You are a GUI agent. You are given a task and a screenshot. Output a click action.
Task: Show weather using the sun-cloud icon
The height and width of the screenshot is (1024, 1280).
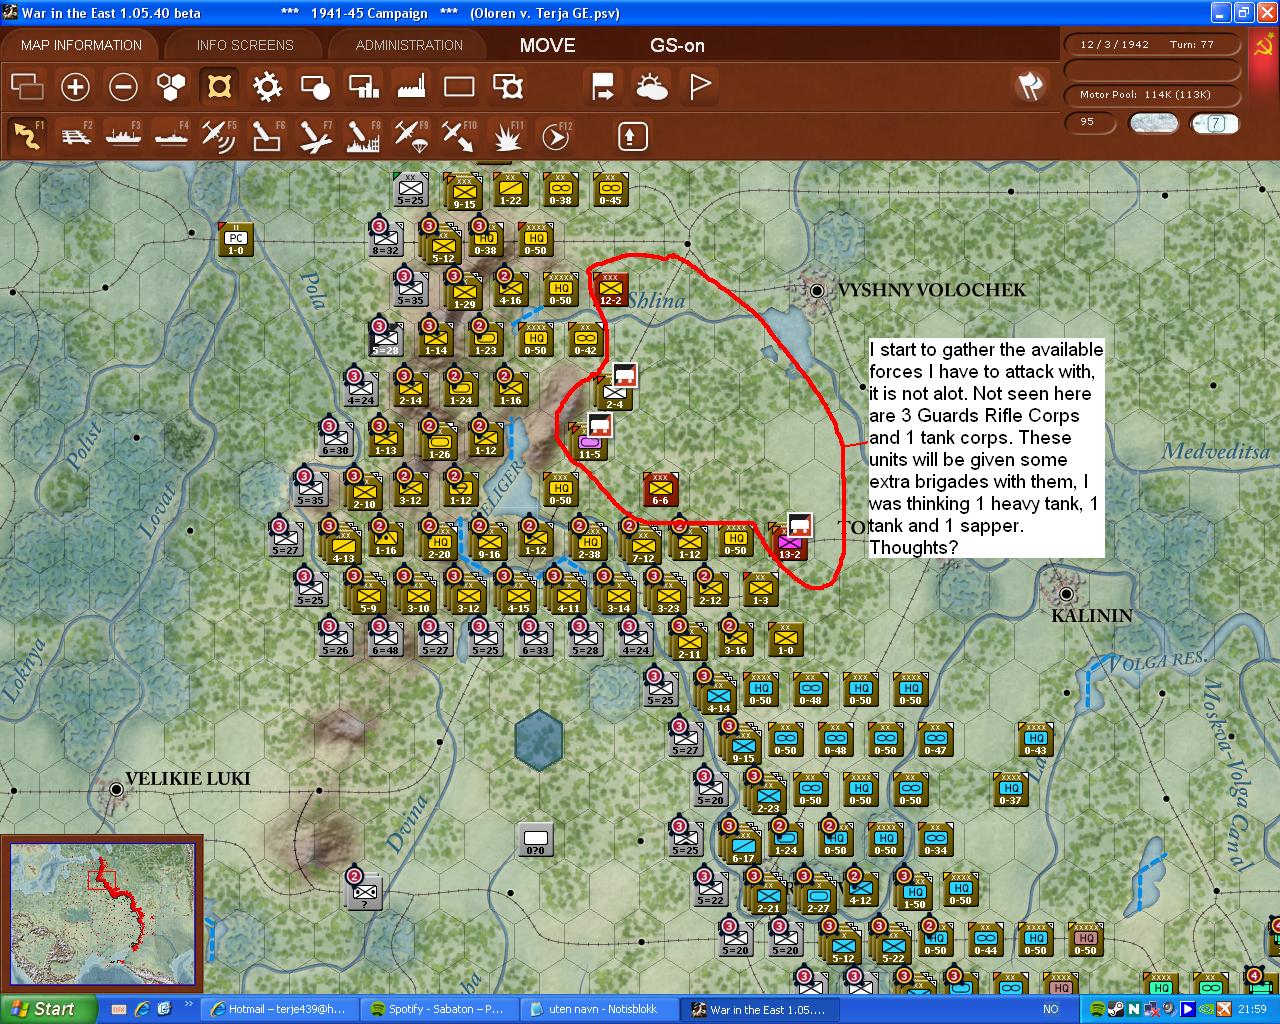pyautogui.click(x=651, y=87)
